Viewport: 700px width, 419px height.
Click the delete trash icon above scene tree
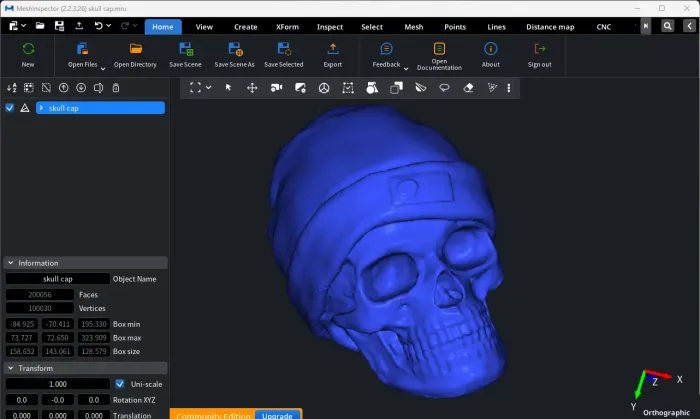click(116, 88)
